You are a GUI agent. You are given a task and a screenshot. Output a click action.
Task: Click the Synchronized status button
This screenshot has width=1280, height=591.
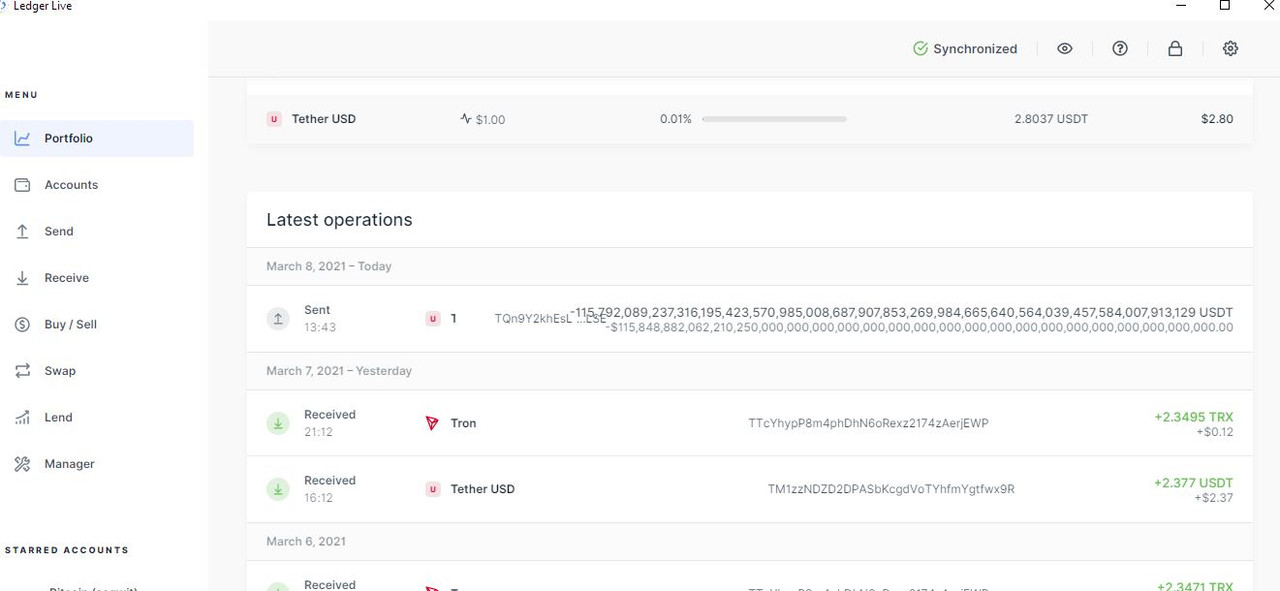coord(965,48)
